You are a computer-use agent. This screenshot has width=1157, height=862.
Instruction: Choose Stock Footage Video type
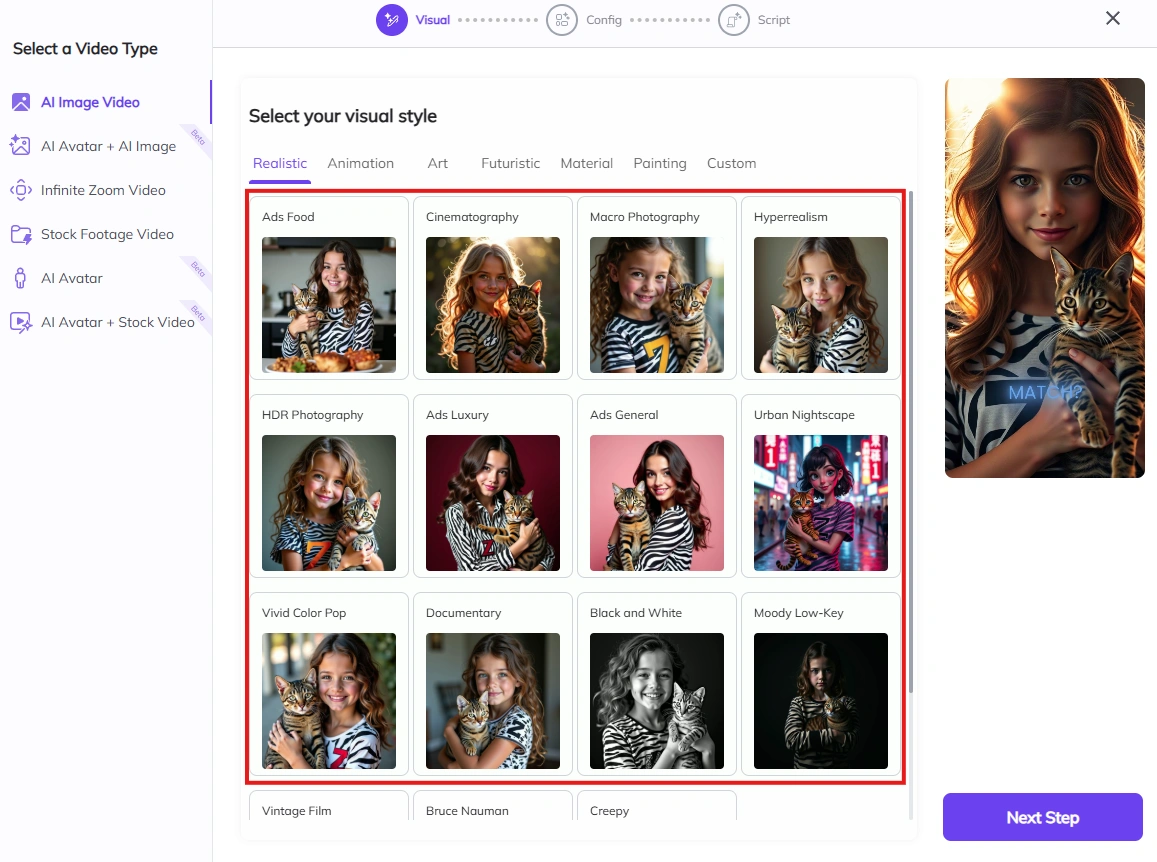106,234
